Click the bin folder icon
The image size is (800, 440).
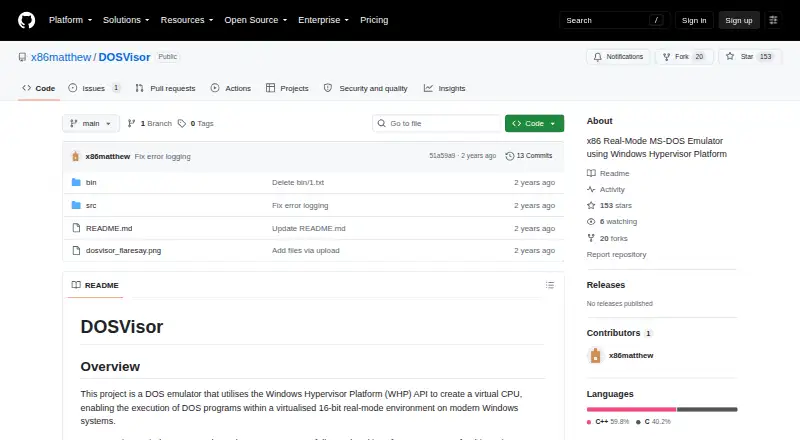click(76, 182)
